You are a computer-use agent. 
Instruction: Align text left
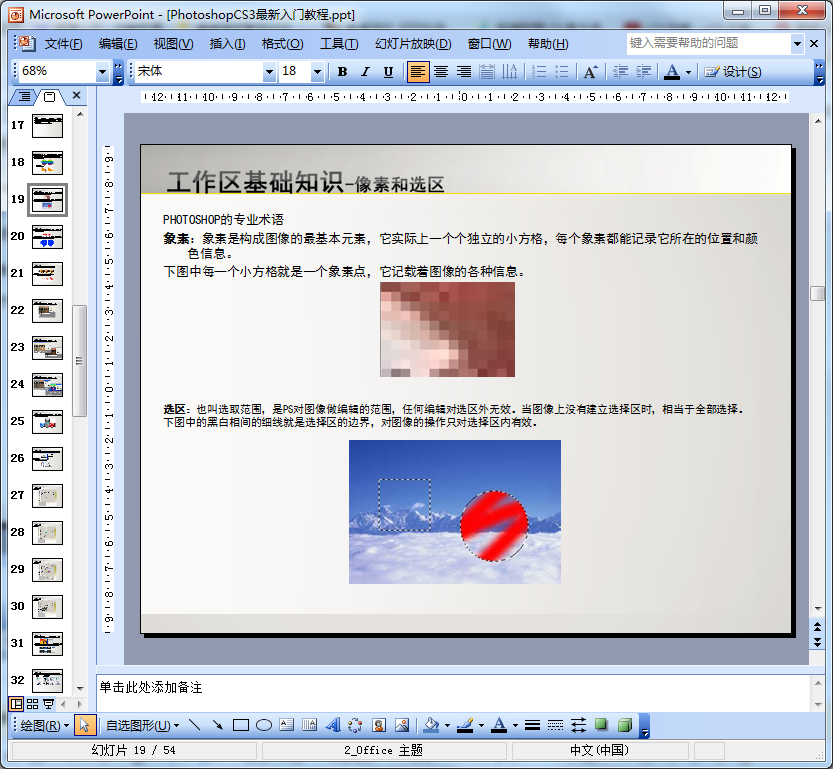pyautogui.click(x=418, y=72)
